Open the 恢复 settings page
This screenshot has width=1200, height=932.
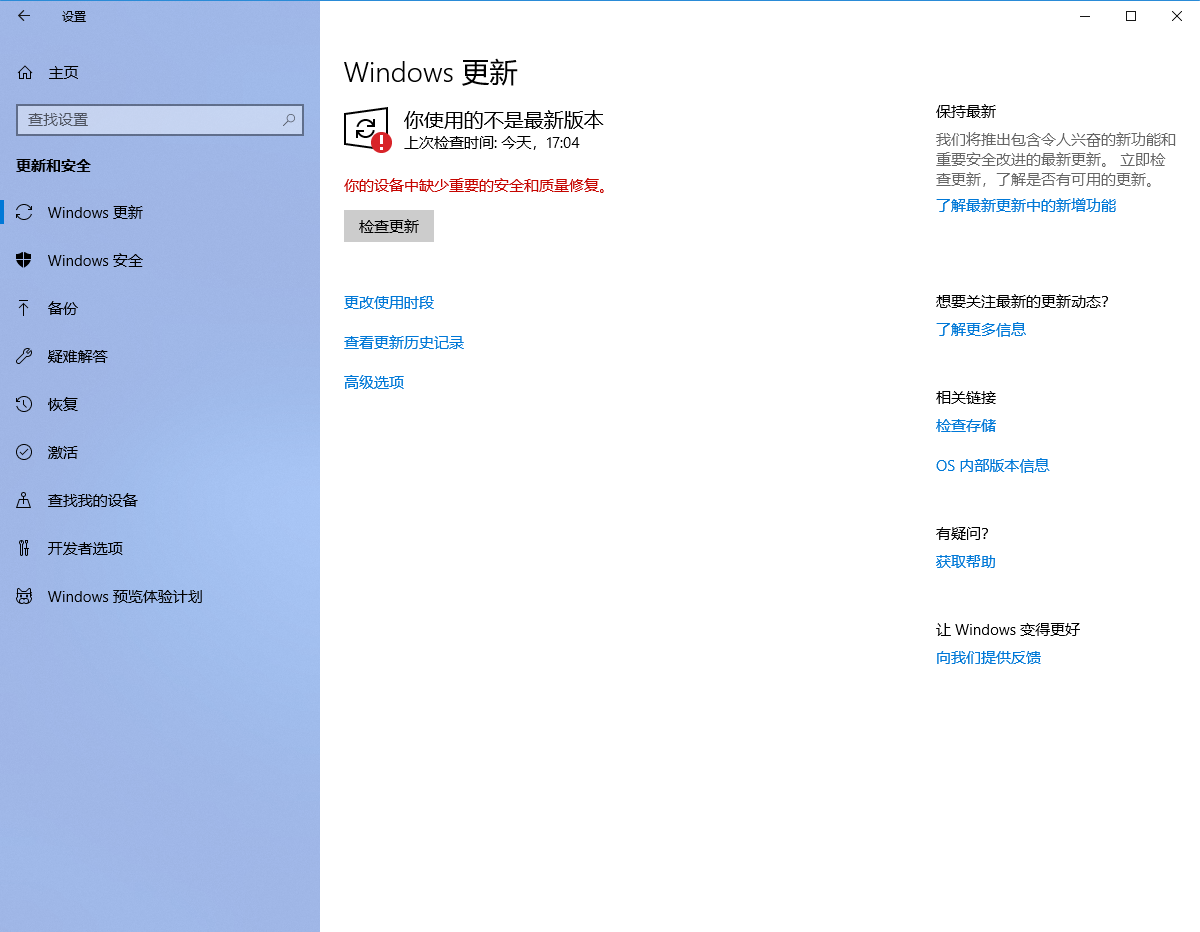[160, 404]
